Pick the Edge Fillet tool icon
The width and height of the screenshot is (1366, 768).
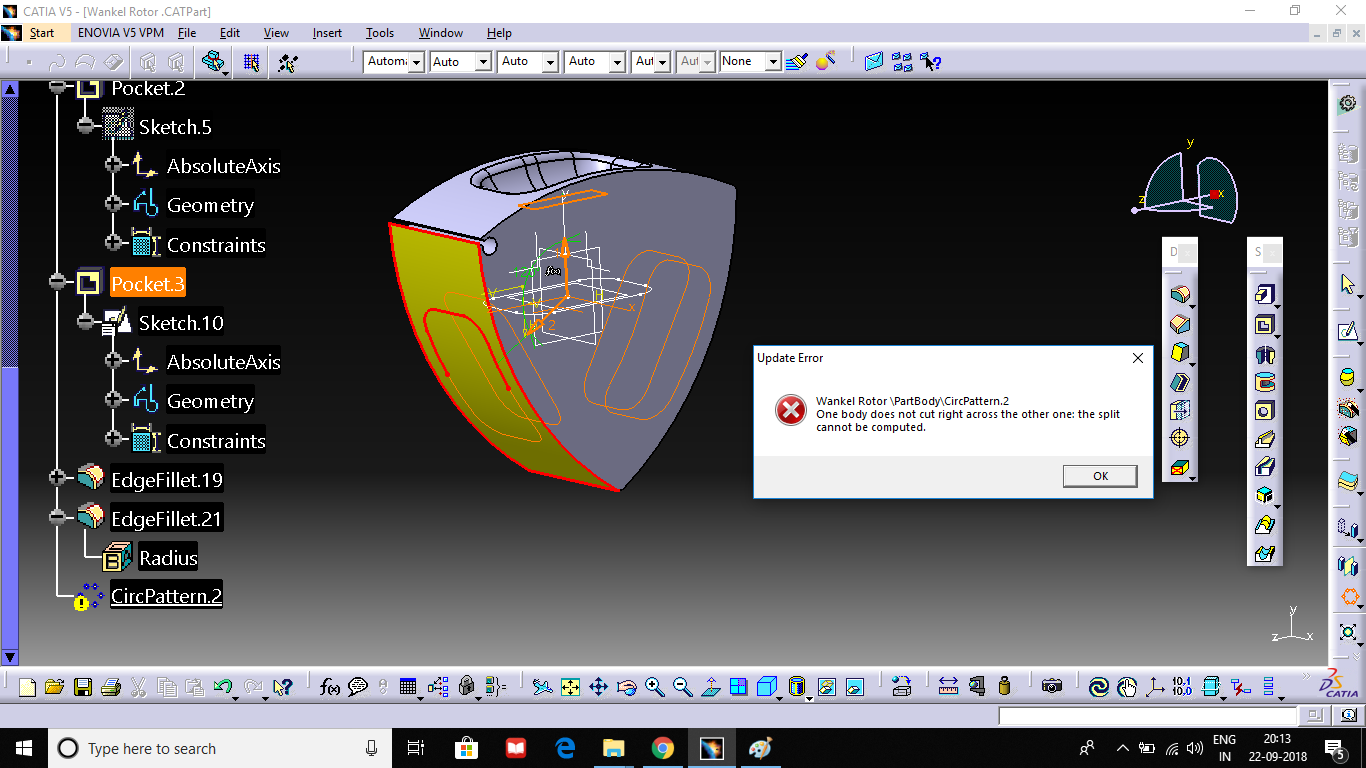point(1180,295)
